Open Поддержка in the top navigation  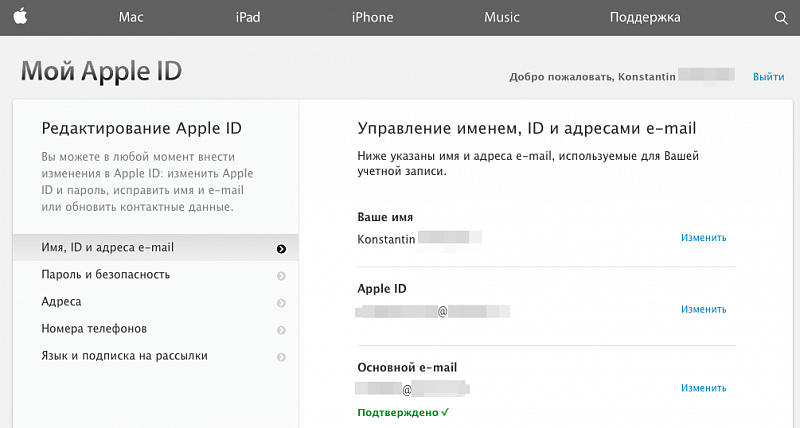644,17
